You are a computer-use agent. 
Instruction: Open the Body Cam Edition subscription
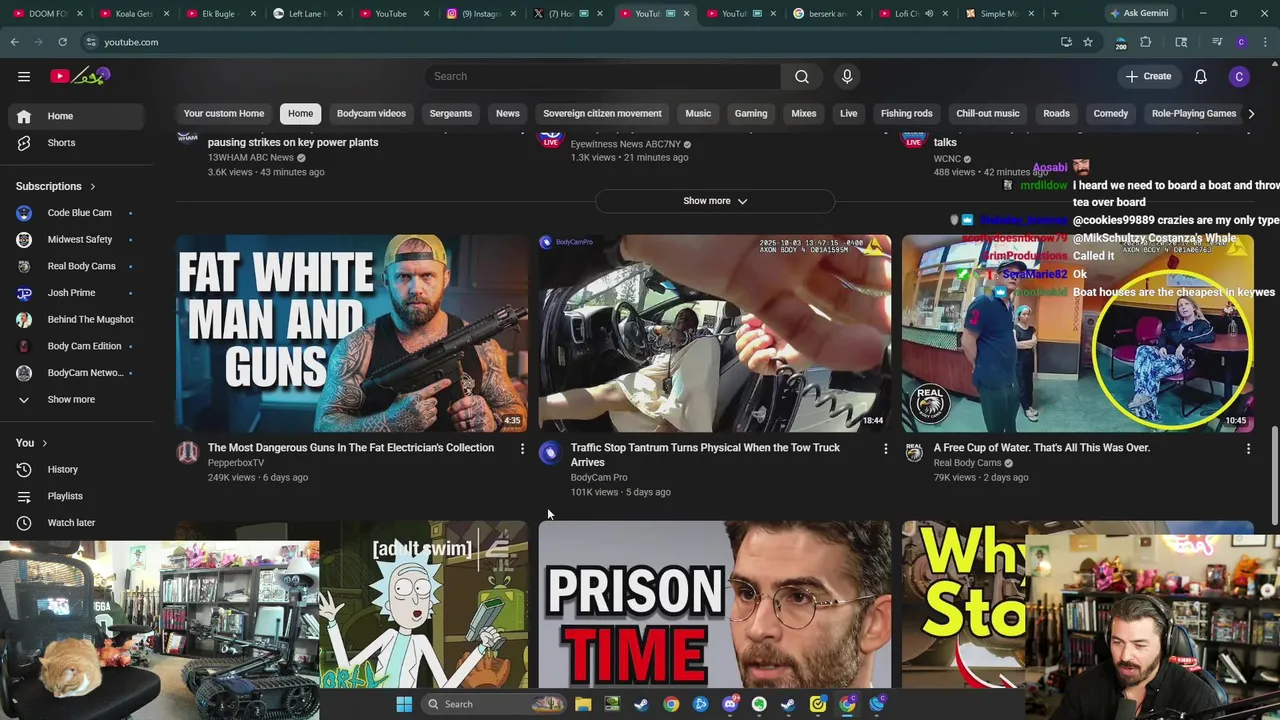pos(75,346)
